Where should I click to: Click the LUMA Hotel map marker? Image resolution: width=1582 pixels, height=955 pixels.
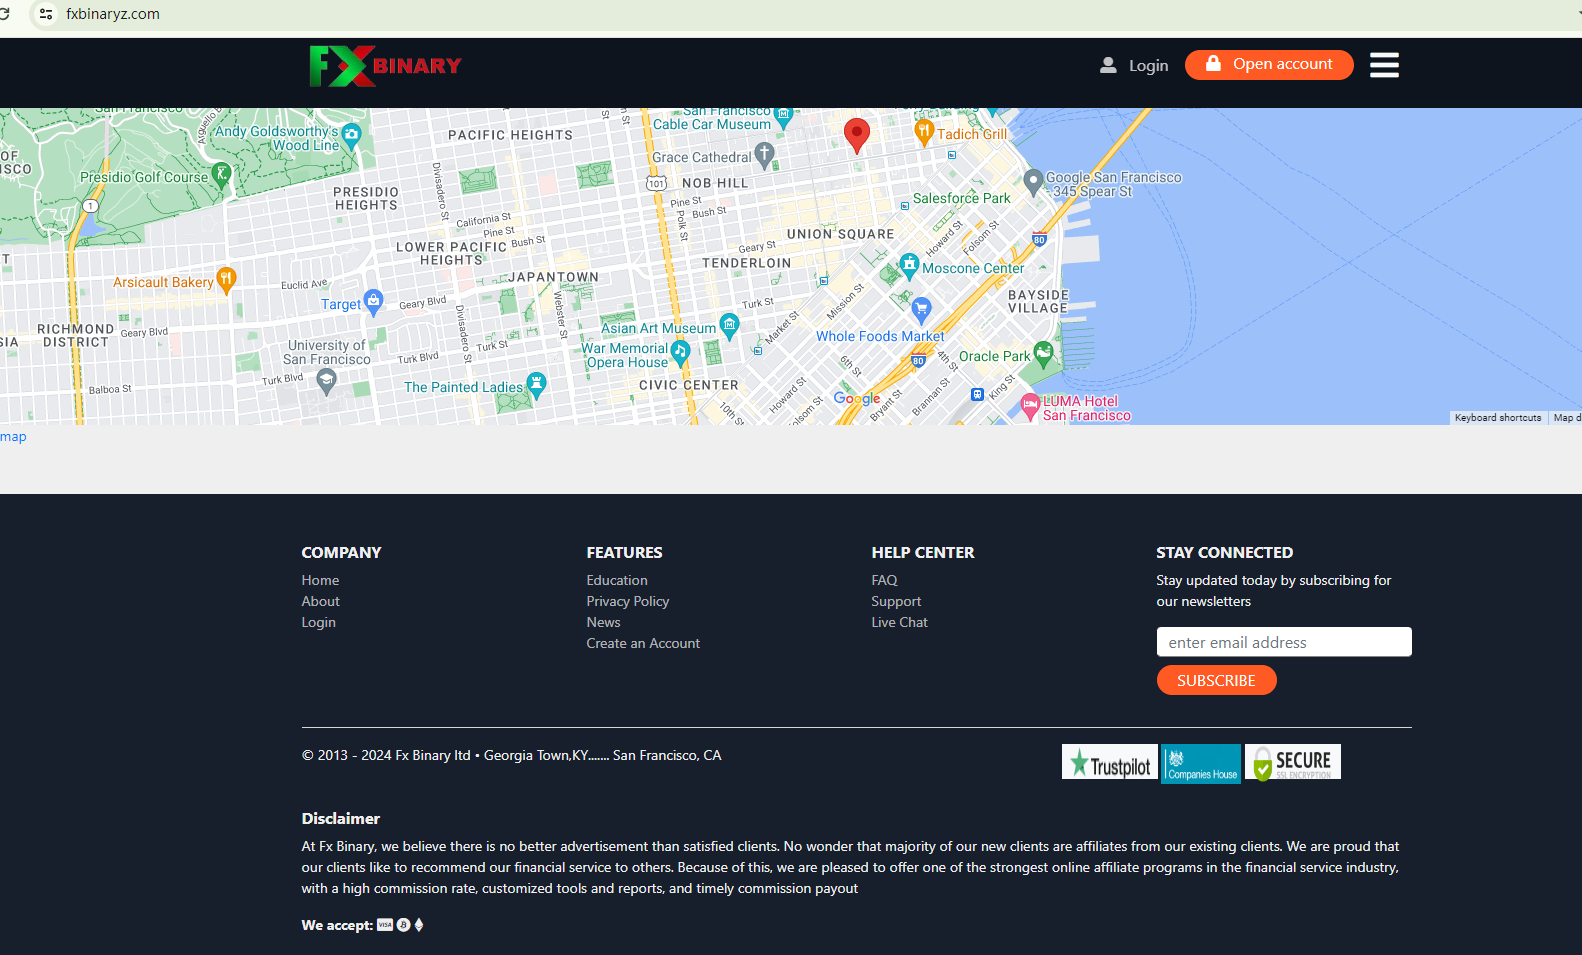click(x=1030, y=405)
